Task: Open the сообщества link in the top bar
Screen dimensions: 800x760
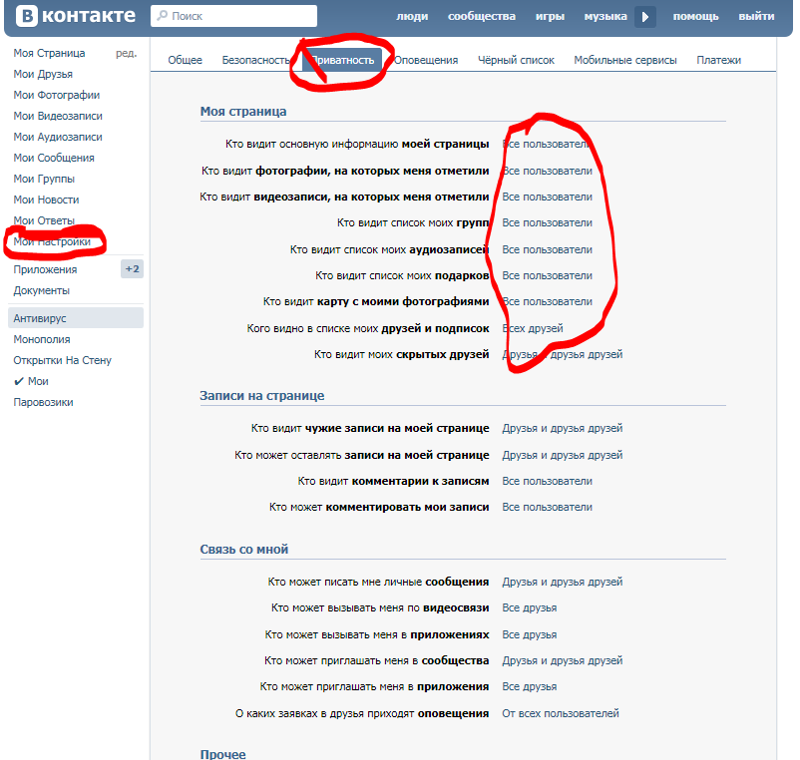Action: click(482, 17)
